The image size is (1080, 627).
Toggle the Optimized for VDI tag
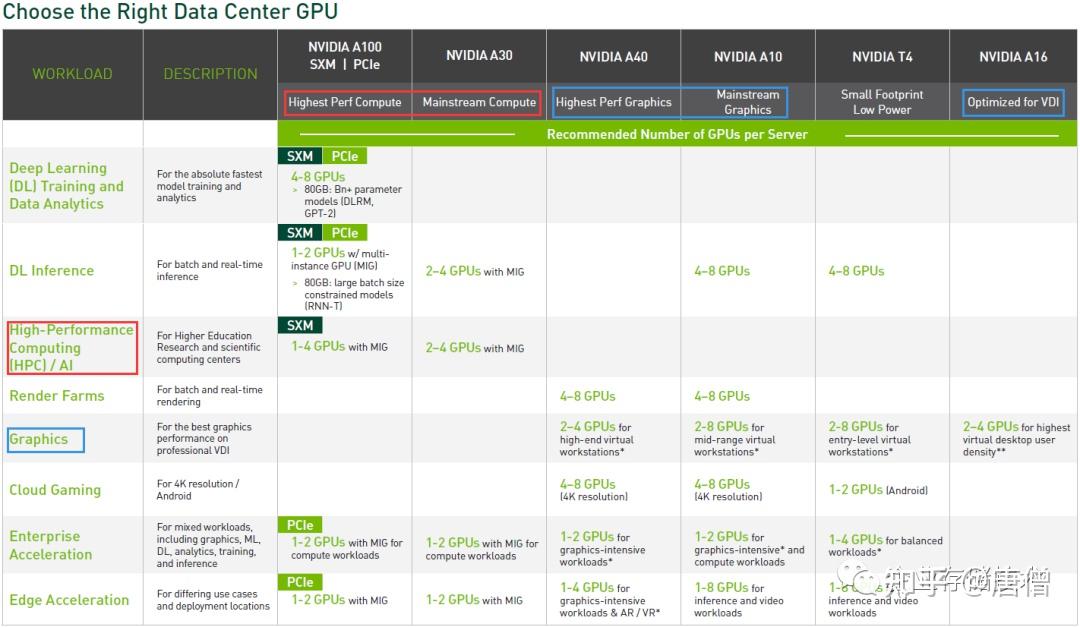pos(1011,101)
